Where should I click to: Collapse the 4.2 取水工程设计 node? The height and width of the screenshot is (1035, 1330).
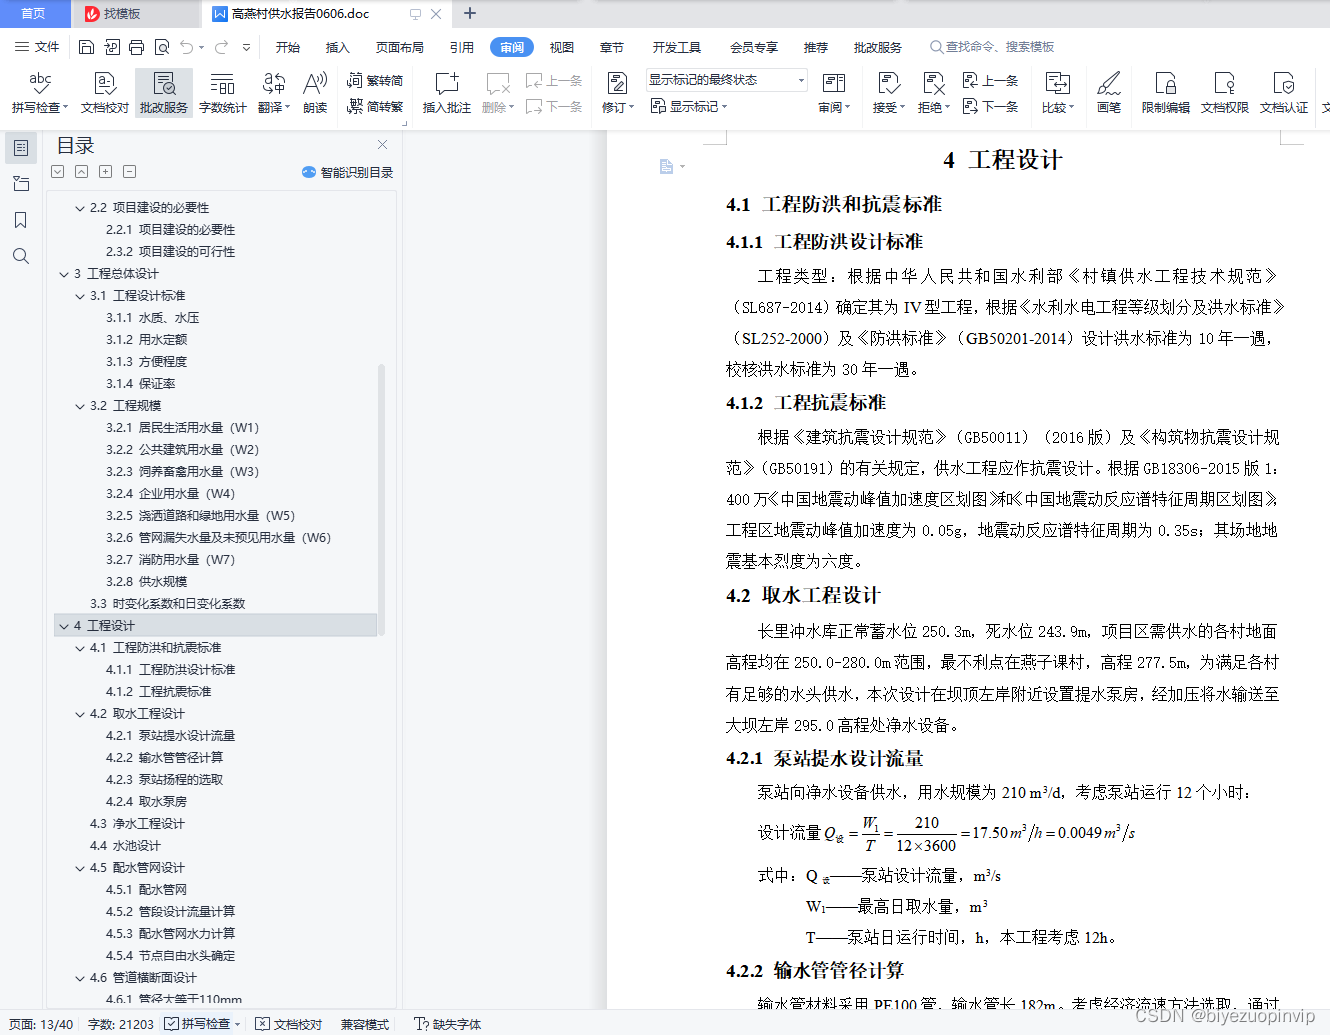(81, 714)
